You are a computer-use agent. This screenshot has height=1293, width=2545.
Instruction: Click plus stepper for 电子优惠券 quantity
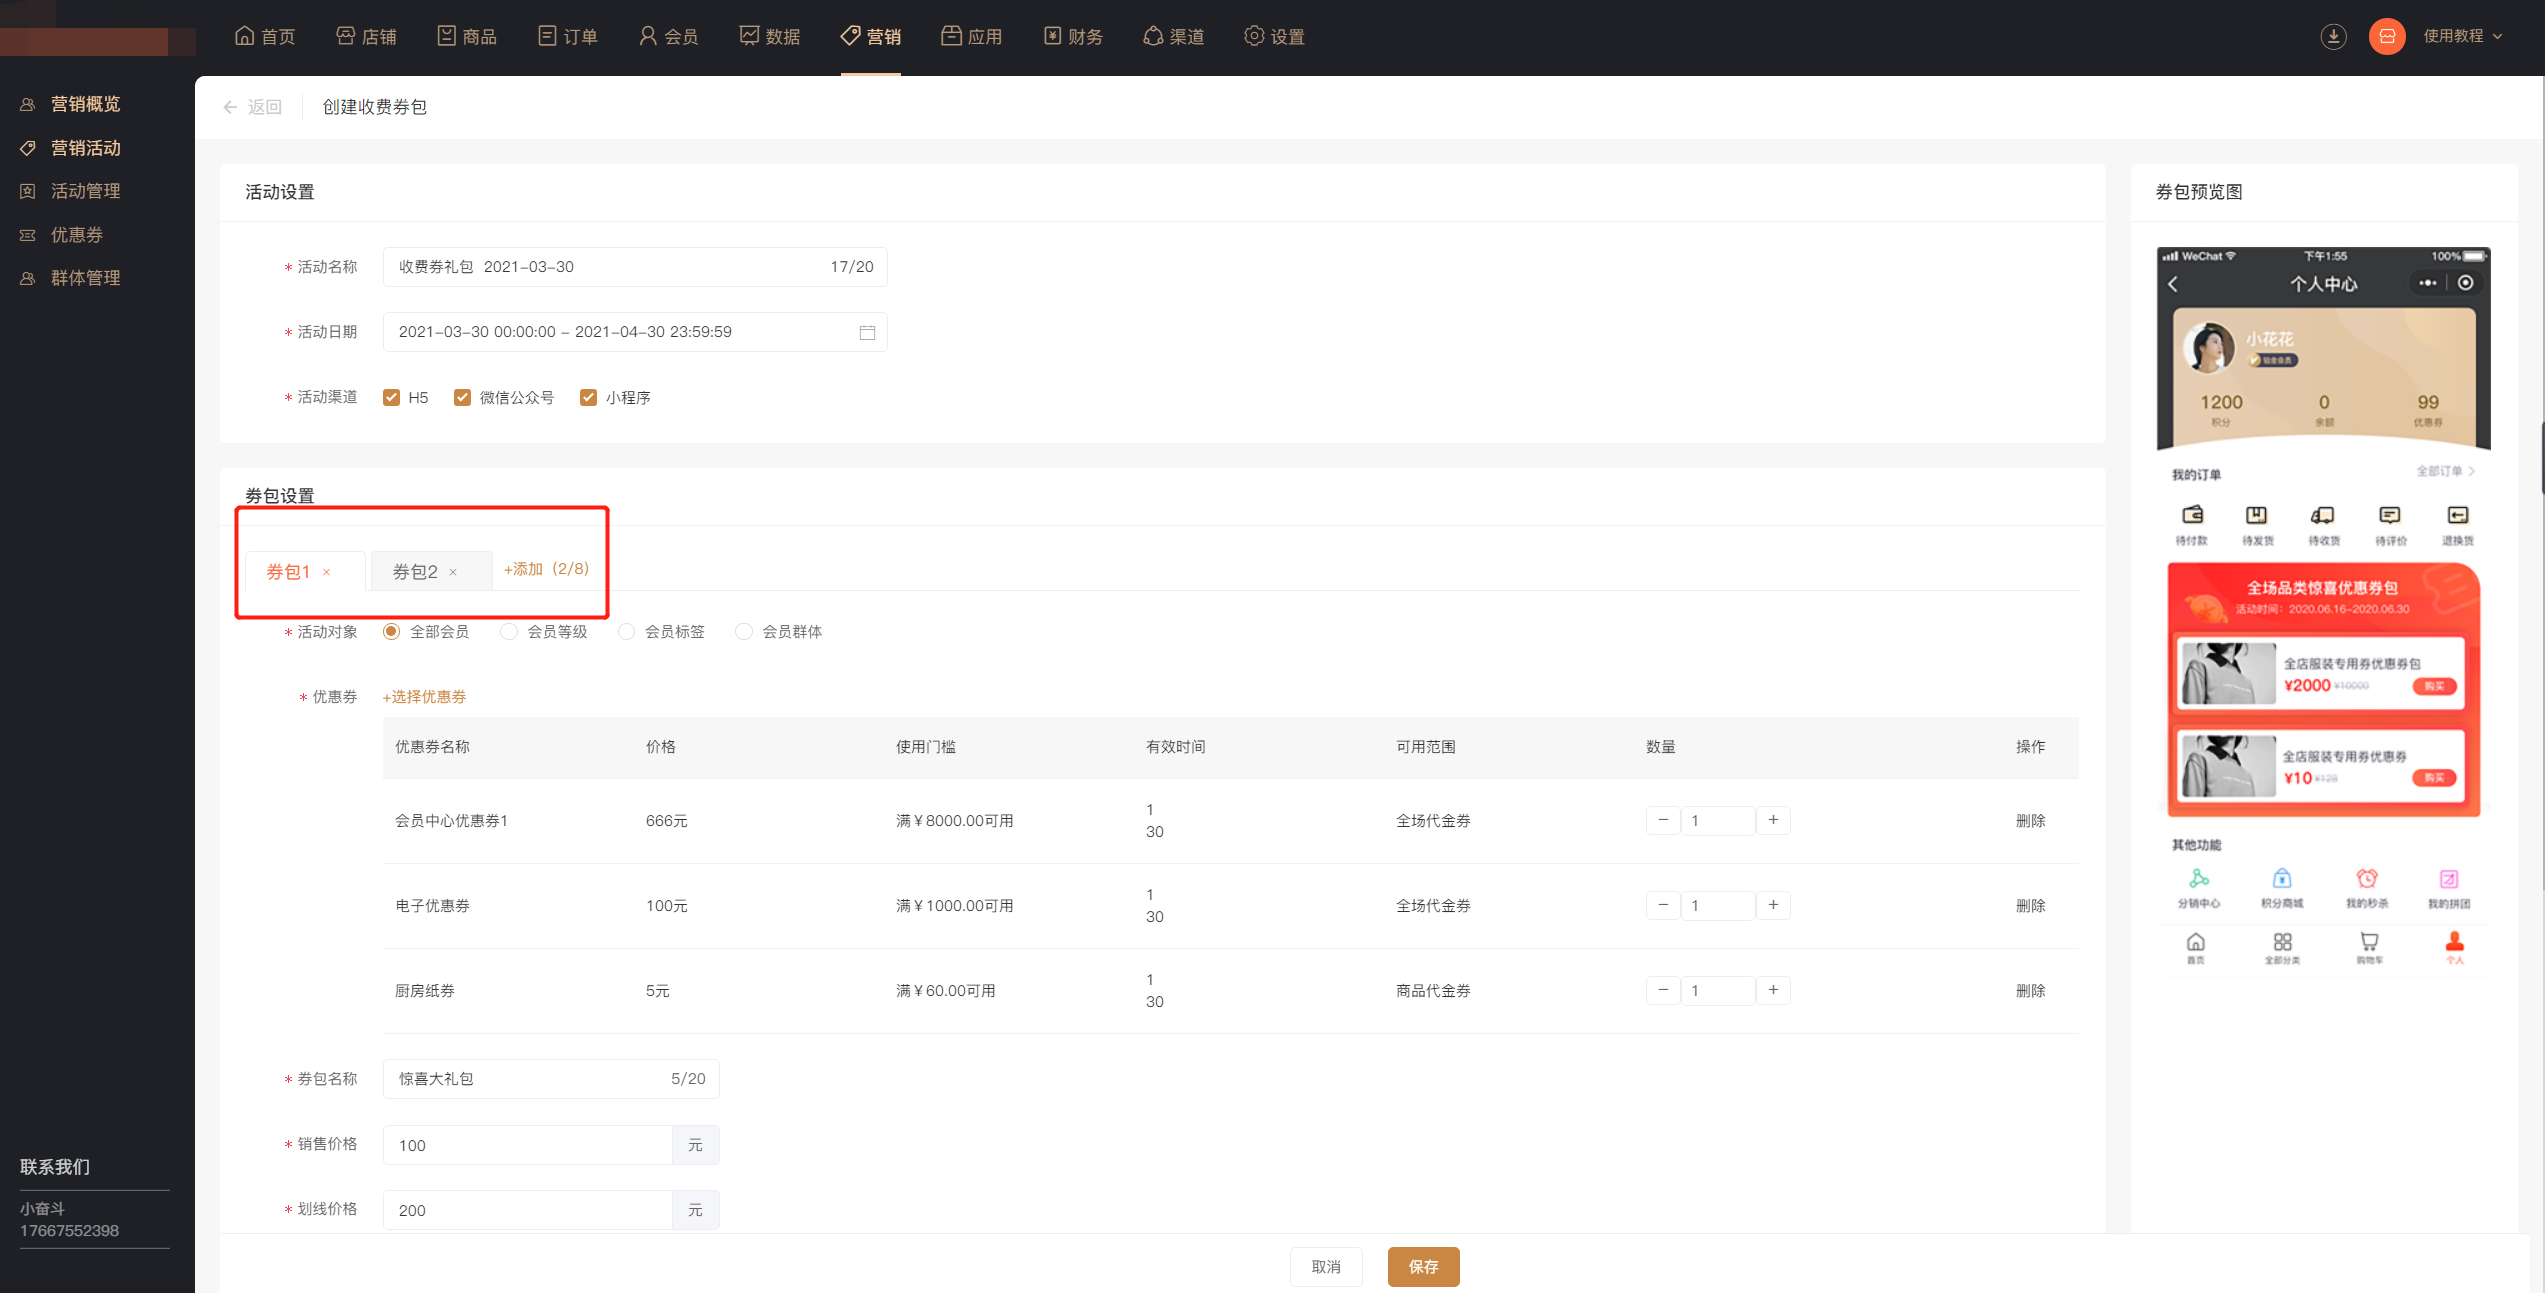coord(1773,905)
